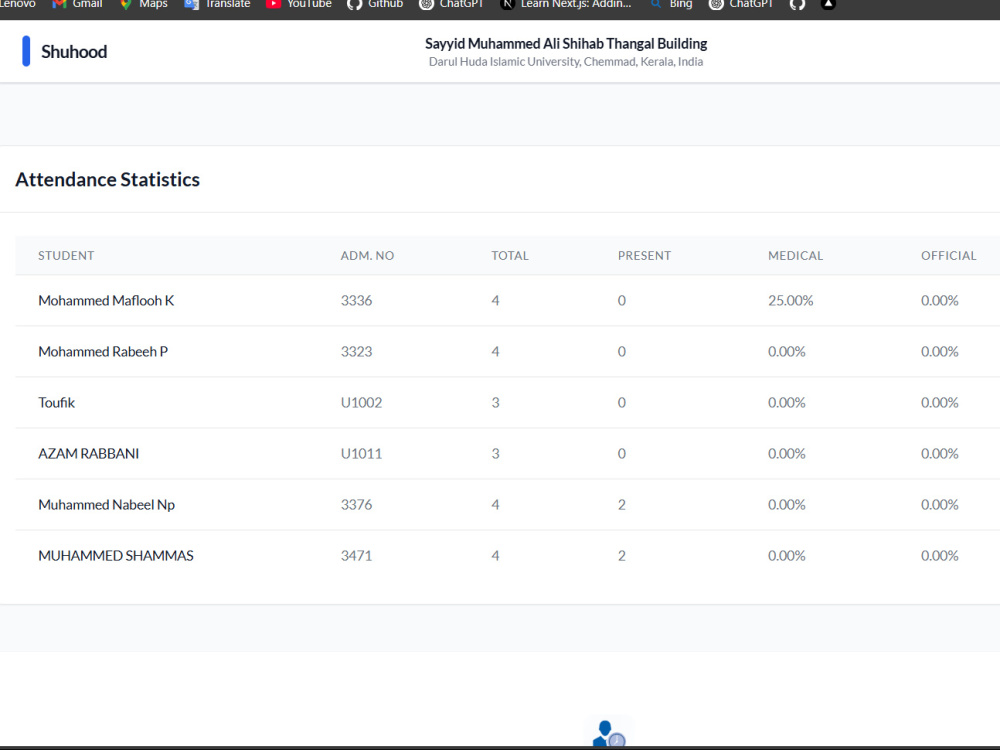
Task: Click admission number U1011
Action: tap(362, 453)
